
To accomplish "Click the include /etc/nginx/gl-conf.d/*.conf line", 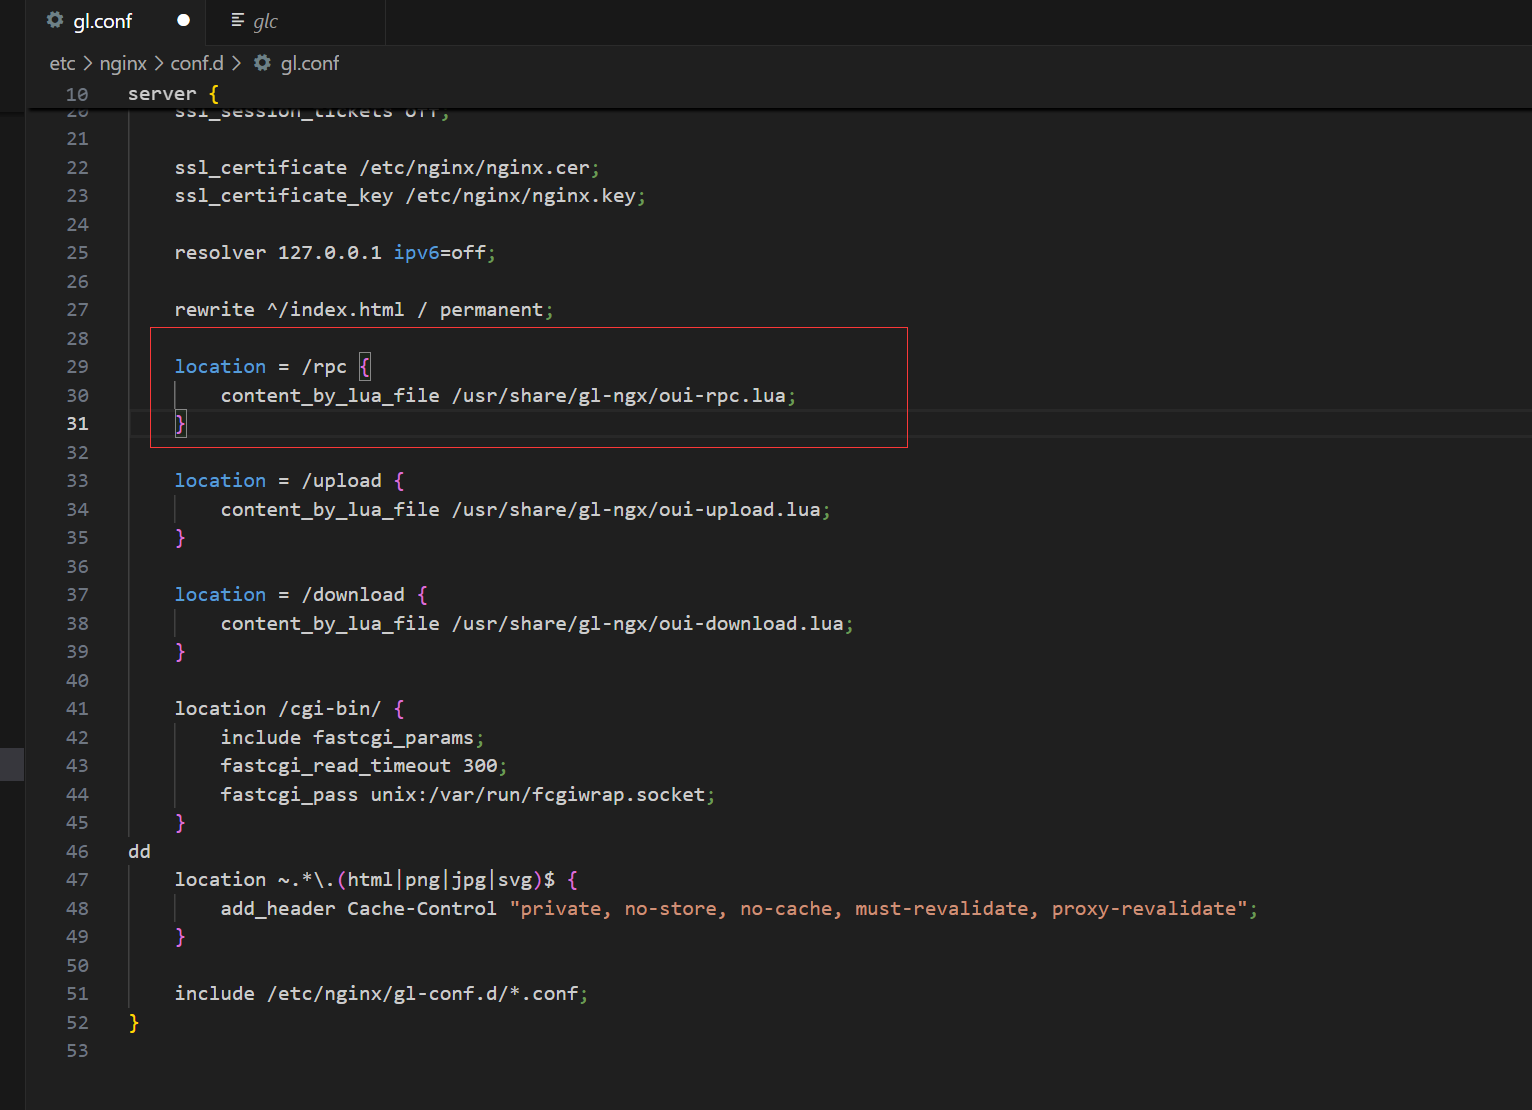I will pos(382,994).
